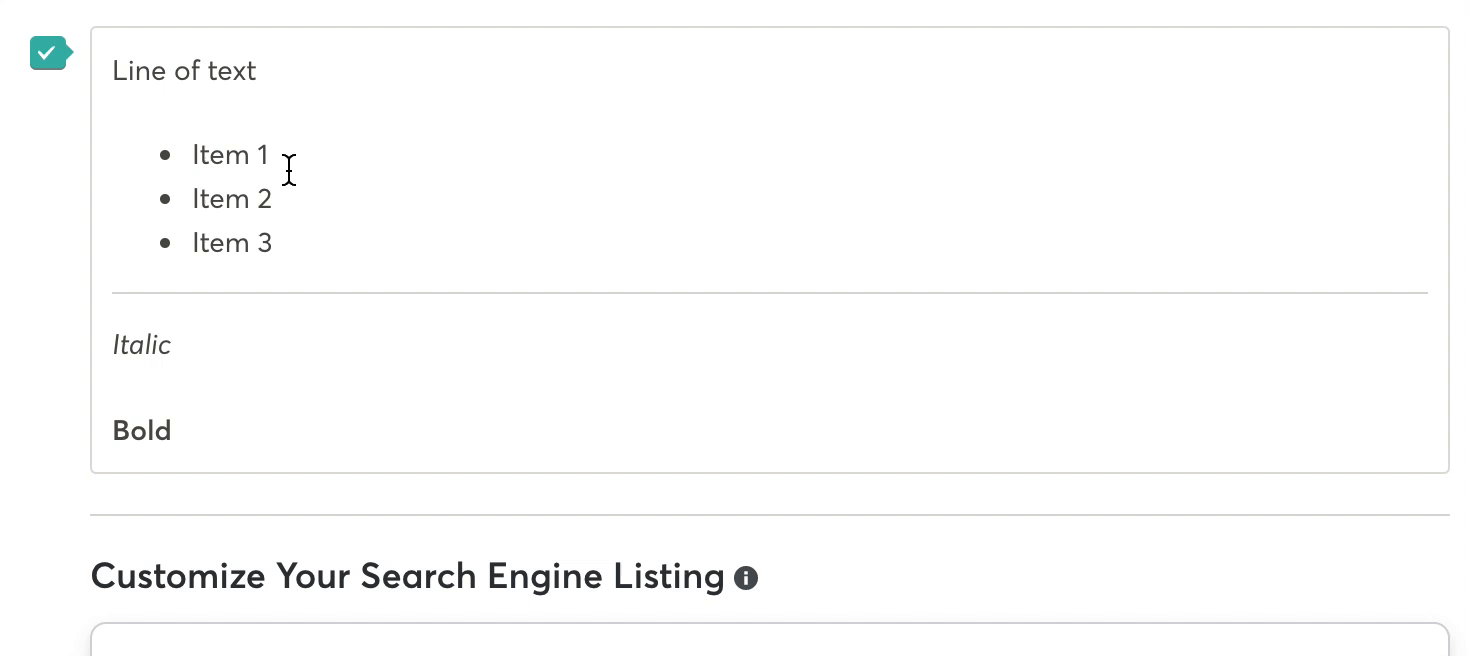Click the blank line between Italic and Bold

(x=770, y=388)
